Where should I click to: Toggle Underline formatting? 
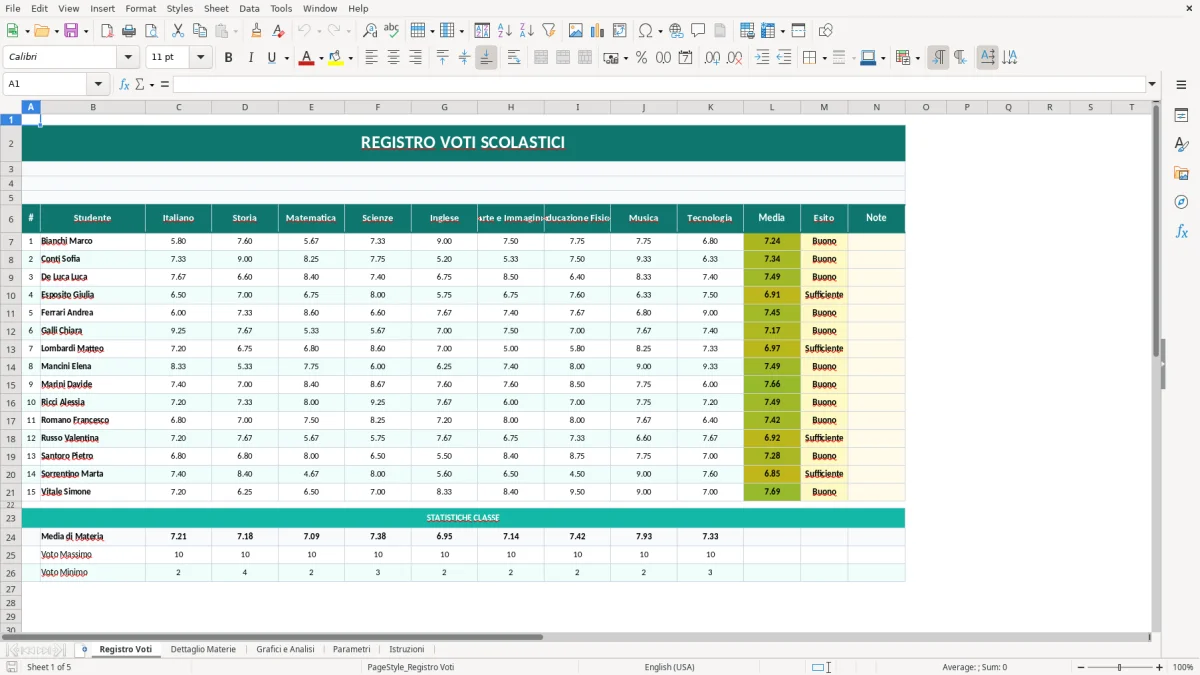coord(271,58)
